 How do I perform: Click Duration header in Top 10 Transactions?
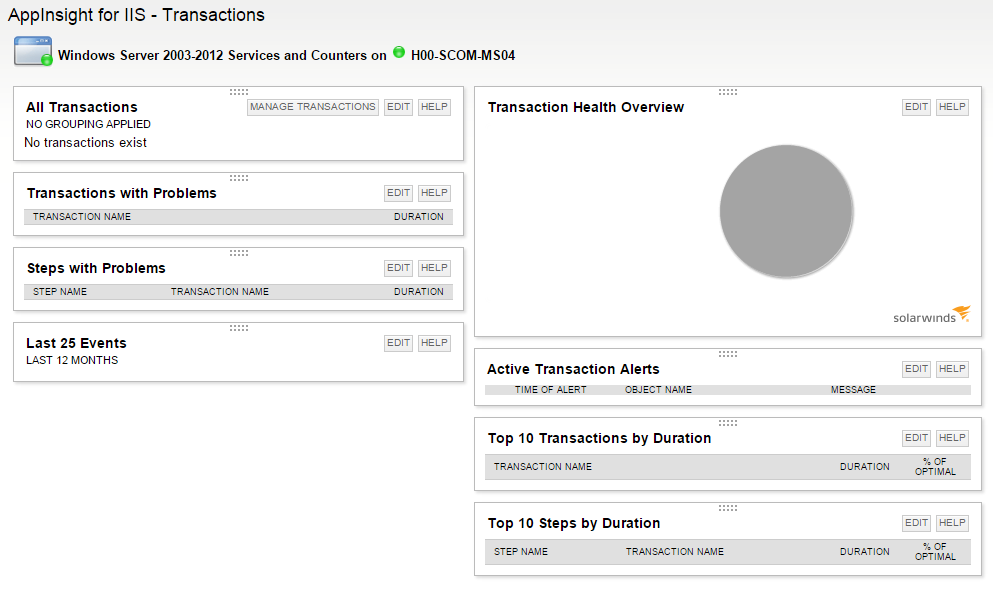pyautogui.click(x=864, y=467)
